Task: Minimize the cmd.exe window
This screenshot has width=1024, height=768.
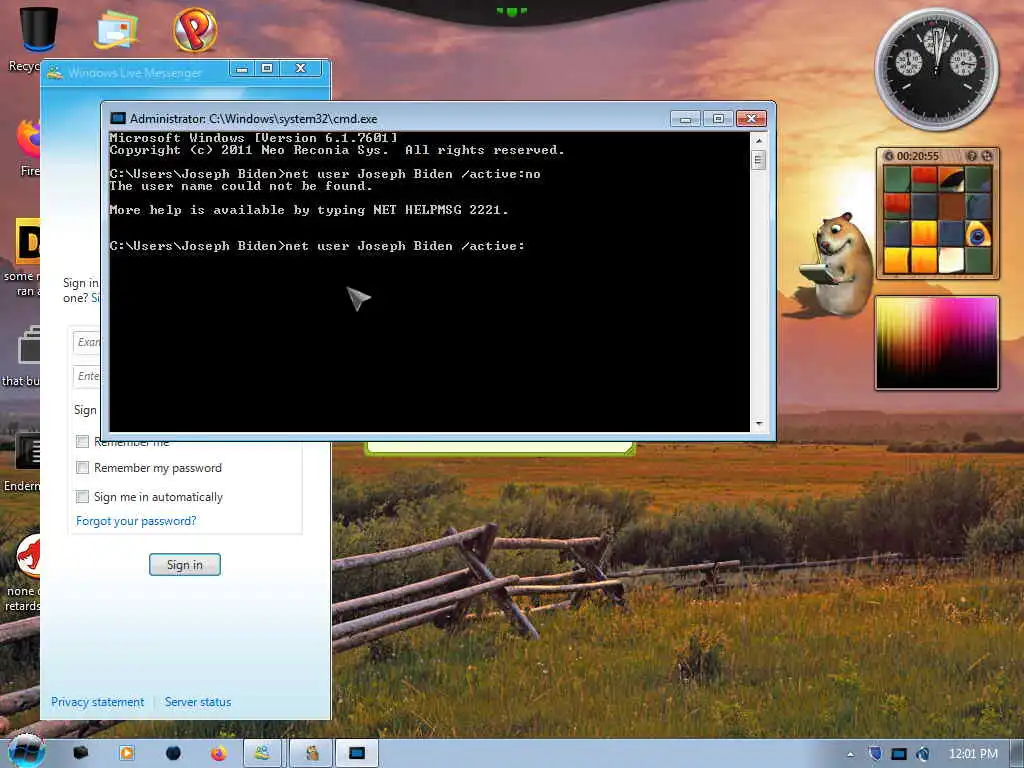Action: pyautogui.click(x=685, y=119)
